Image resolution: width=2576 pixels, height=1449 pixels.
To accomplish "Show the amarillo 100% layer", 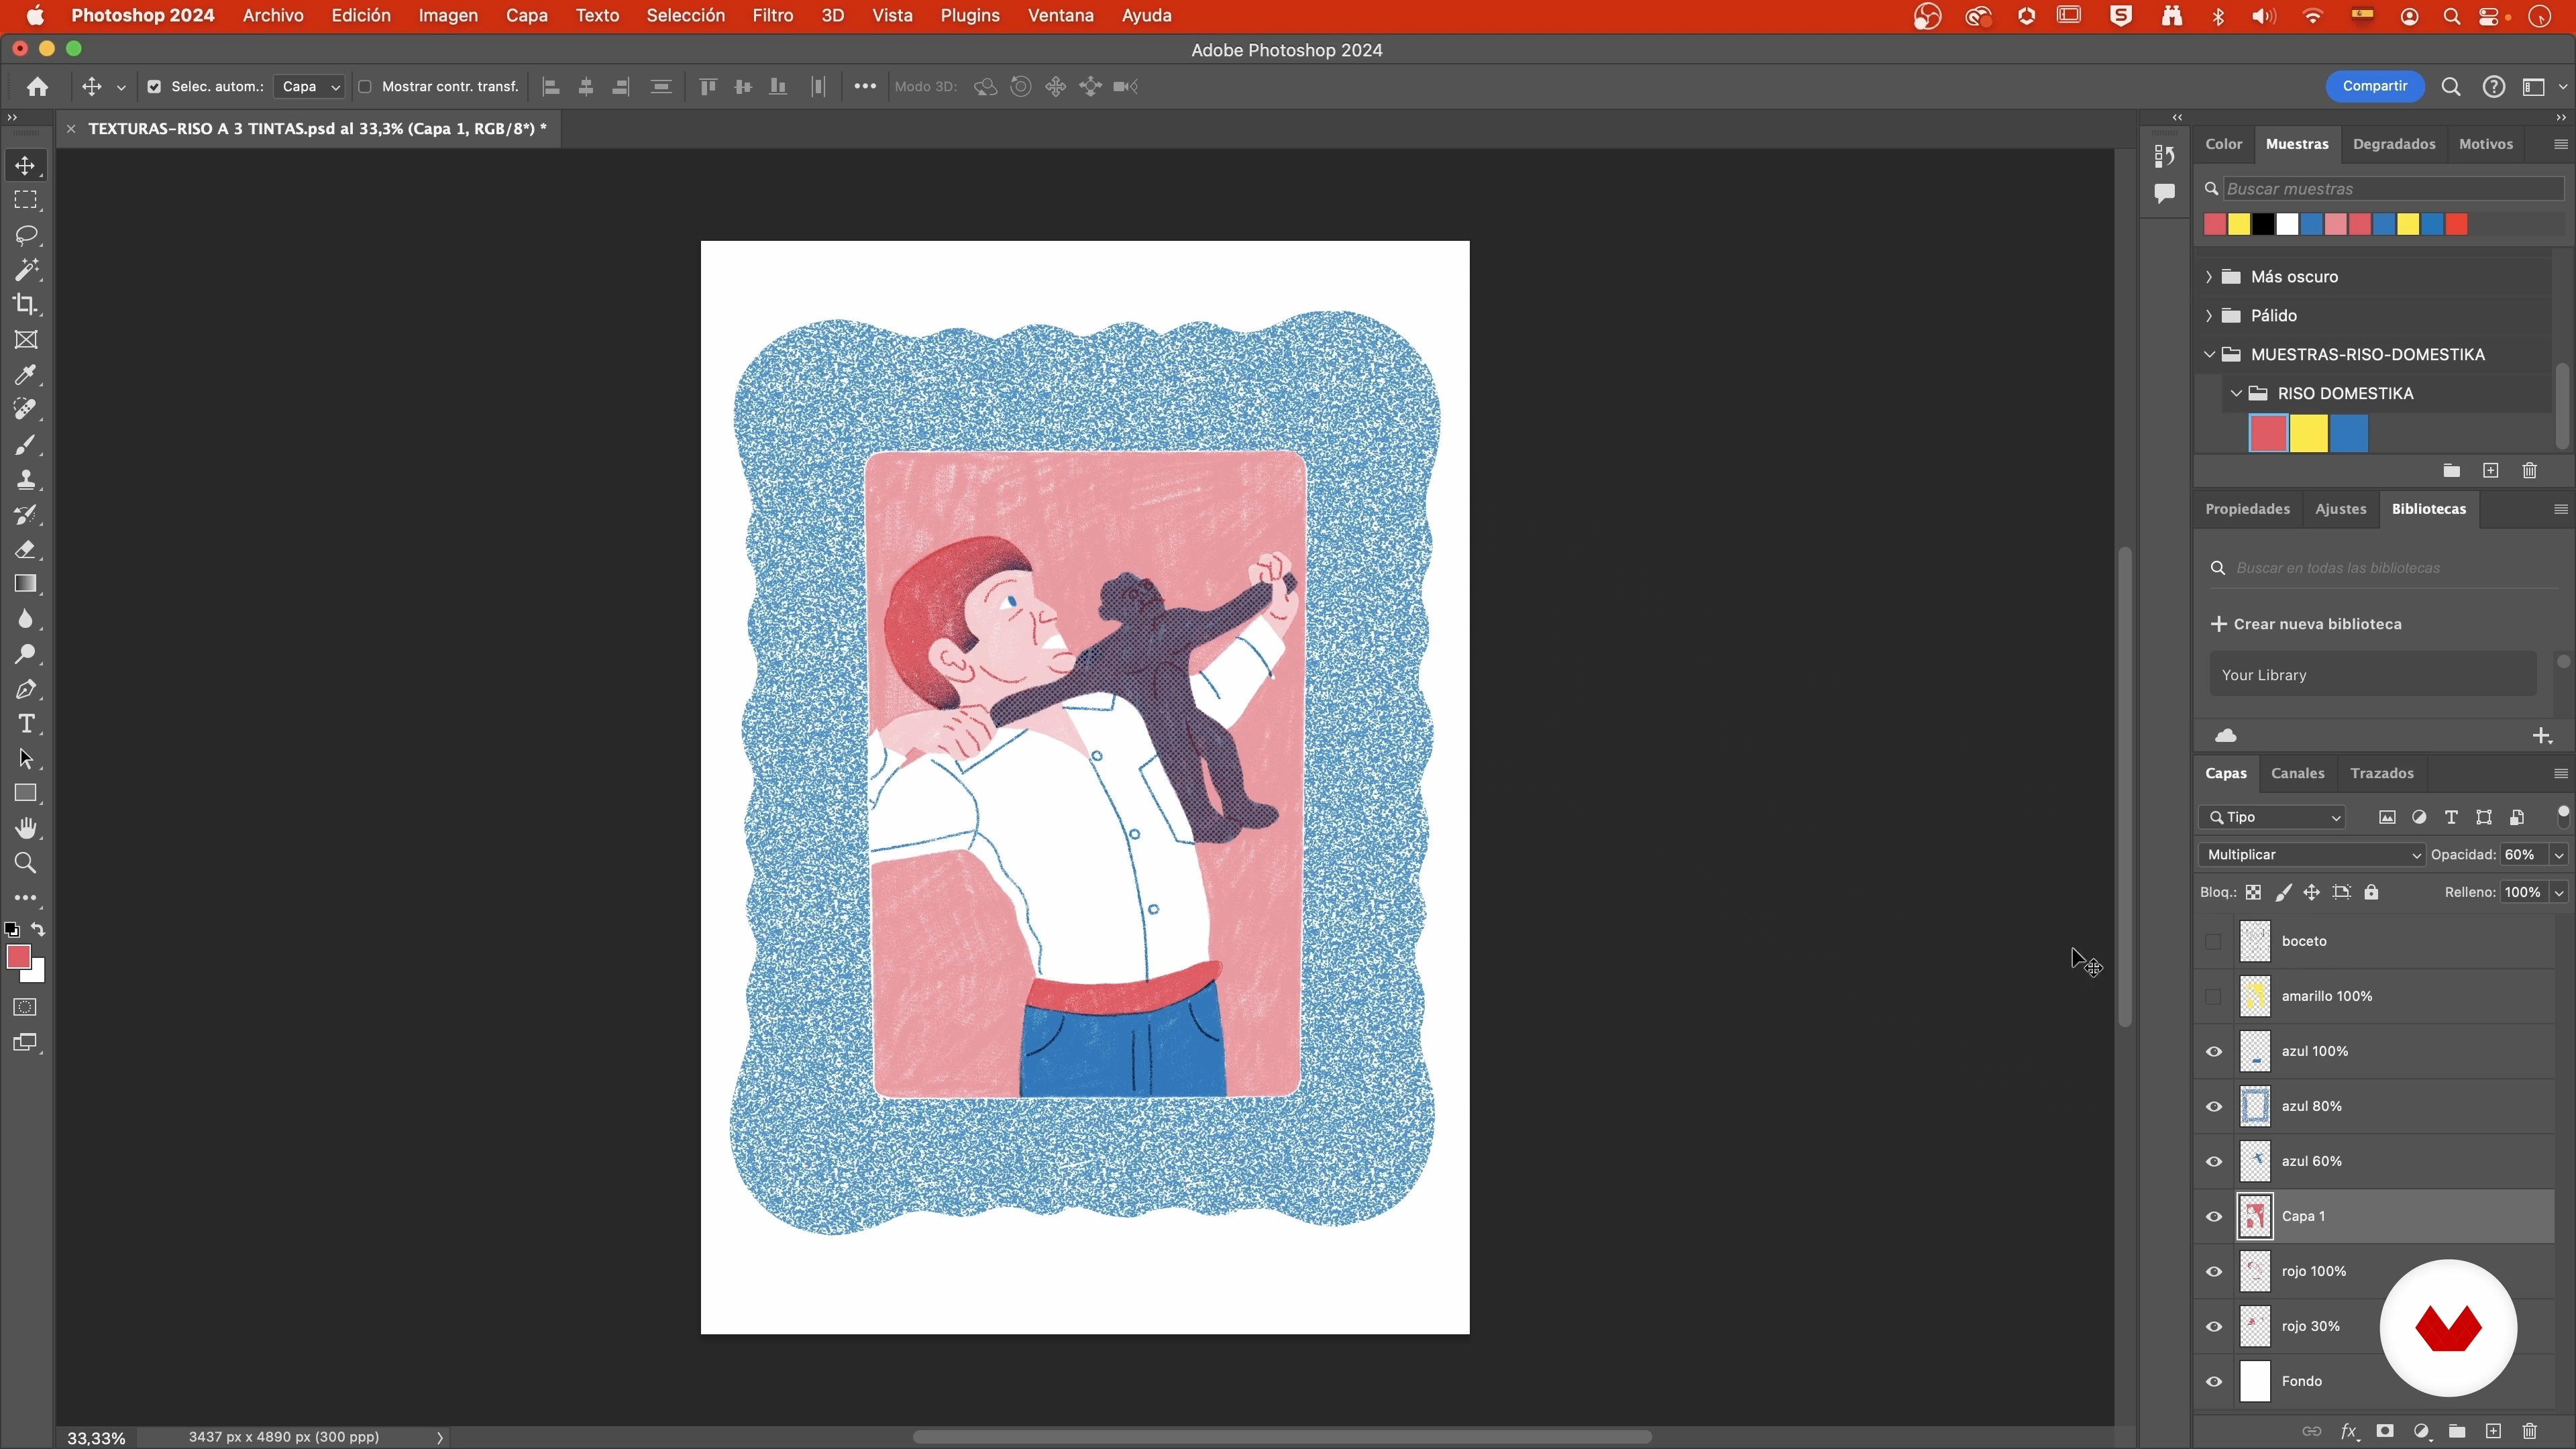I will tap(2213, 996).
